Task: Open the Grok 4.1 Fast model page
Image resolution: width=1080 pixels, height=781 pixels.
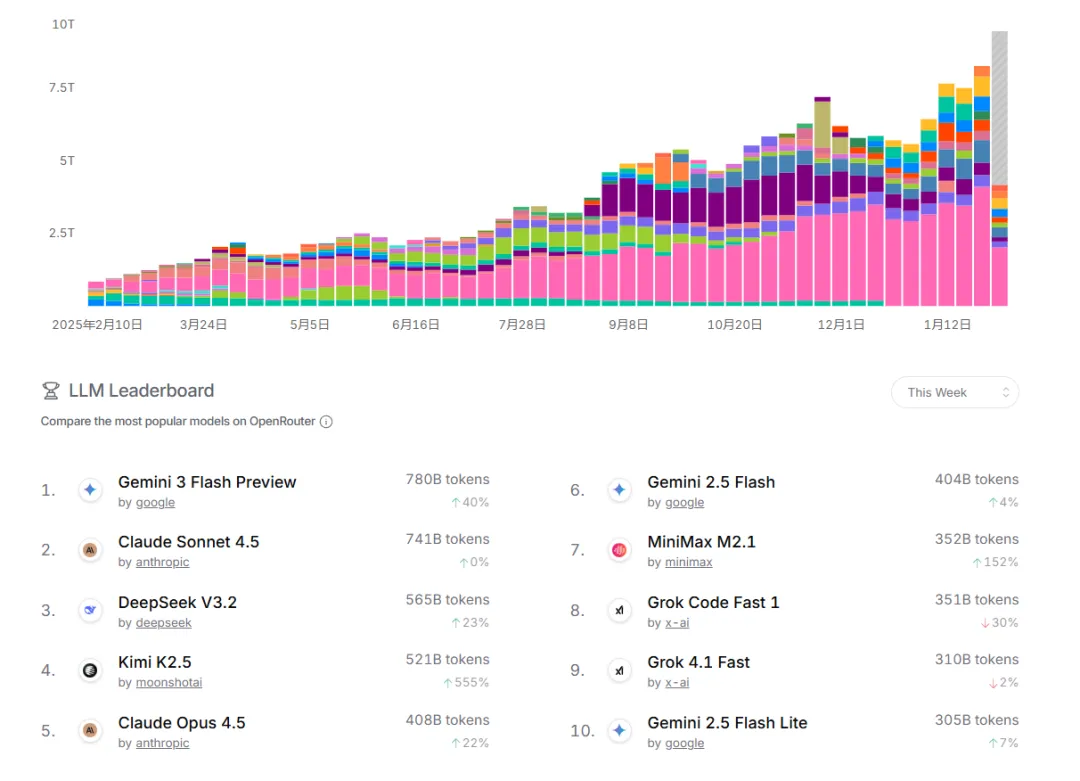Action: 698,663
